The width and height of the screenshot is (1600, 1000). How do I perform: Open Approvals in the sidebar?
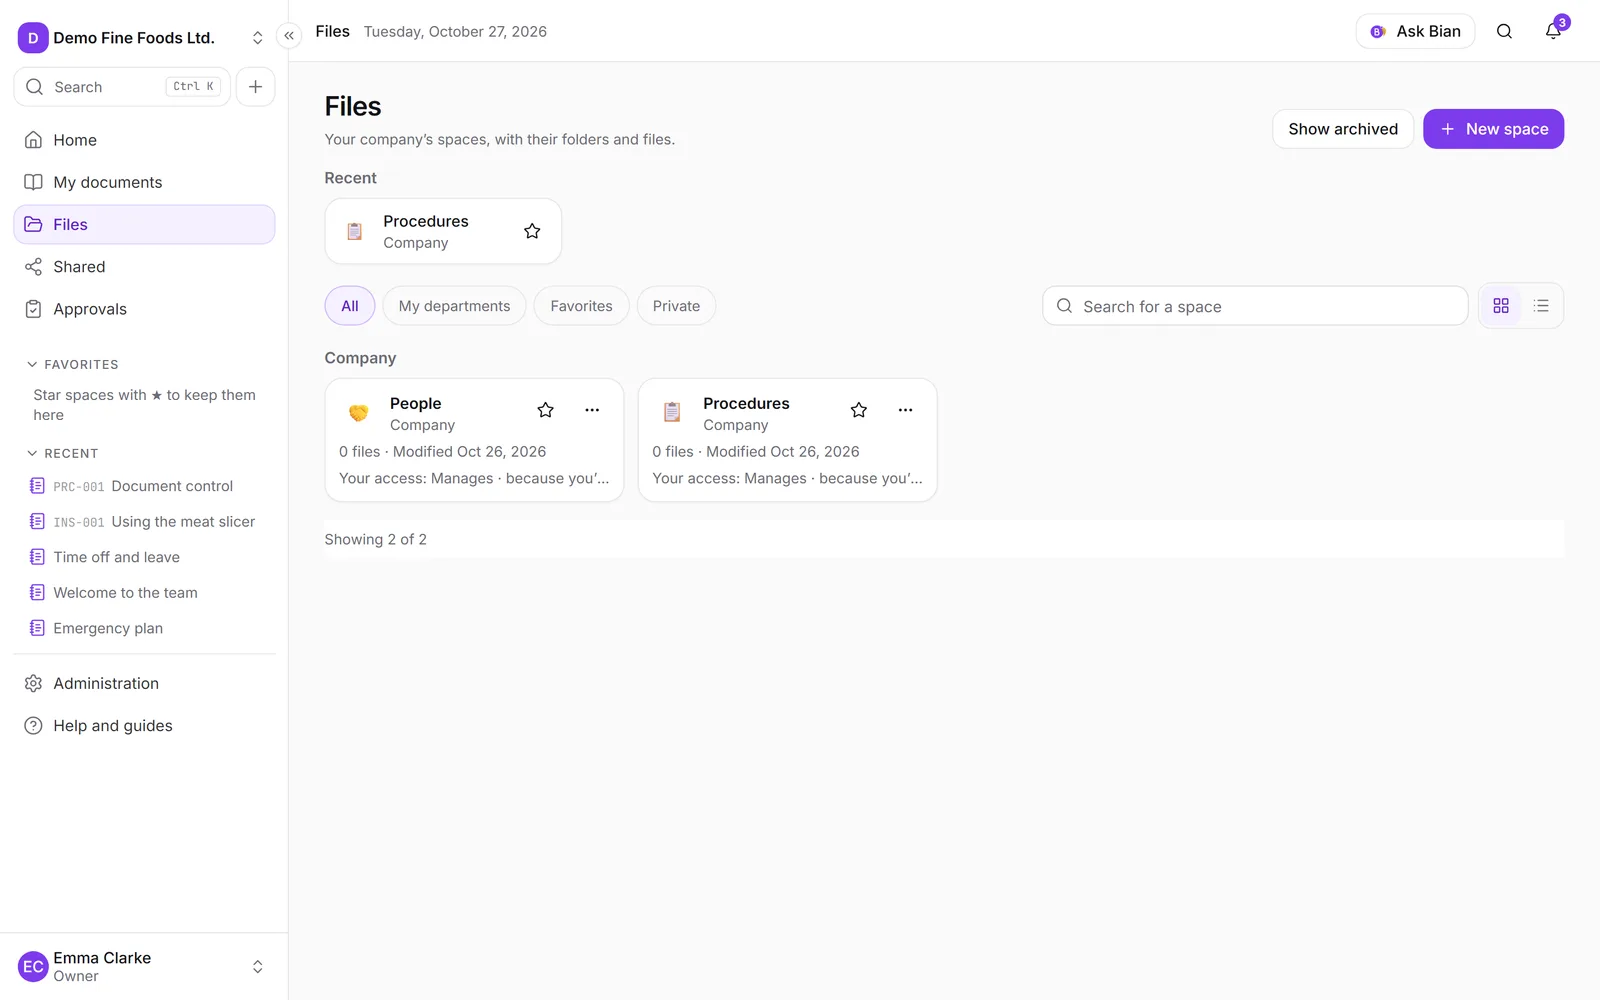pyautogui.click(x=144, y=309)
